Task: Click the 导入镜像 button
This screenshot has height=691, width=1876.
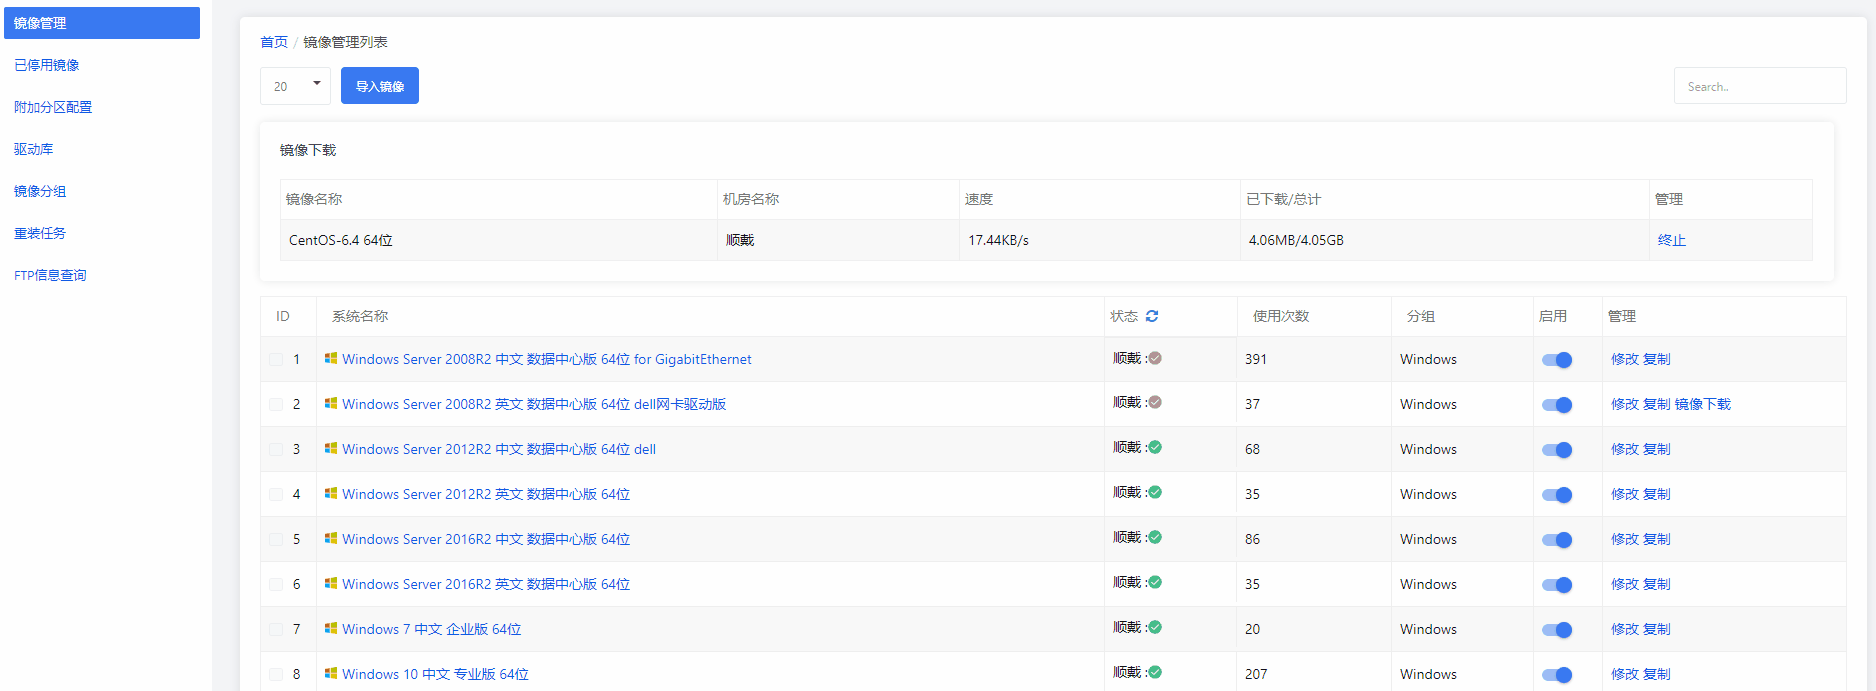Action: click(380, 86)
